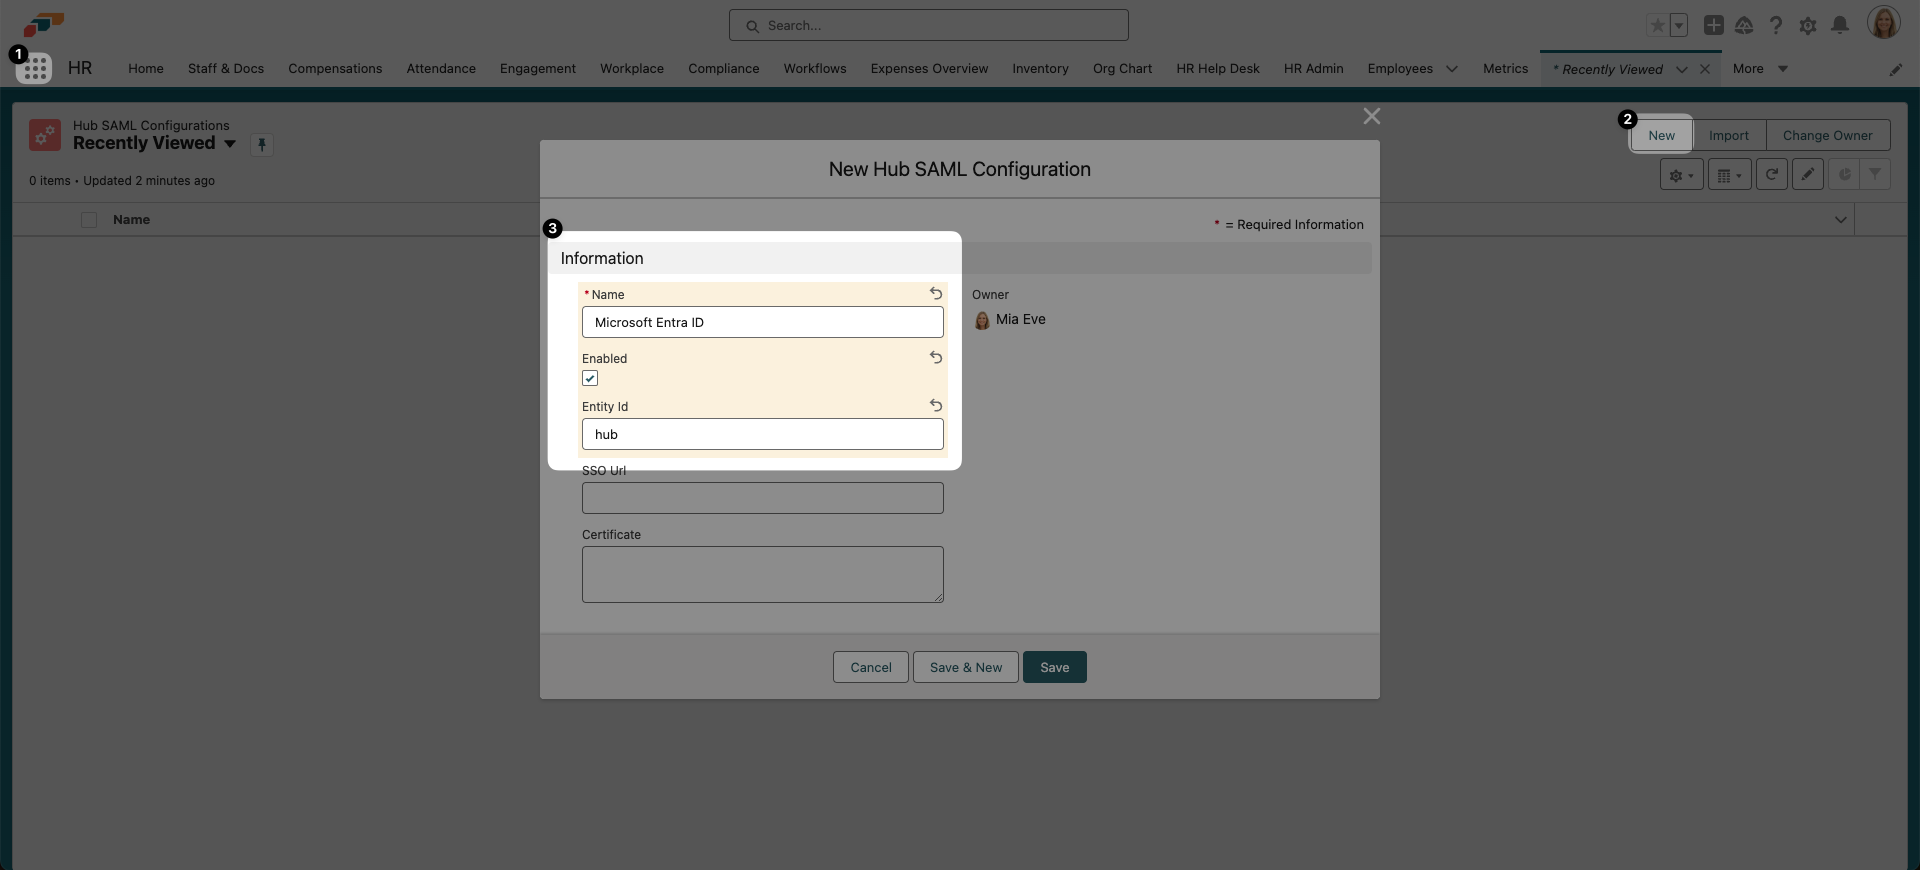Open the Compliance tab
The width and height of the screenshot is (1920, 870).
pos(723,69)
